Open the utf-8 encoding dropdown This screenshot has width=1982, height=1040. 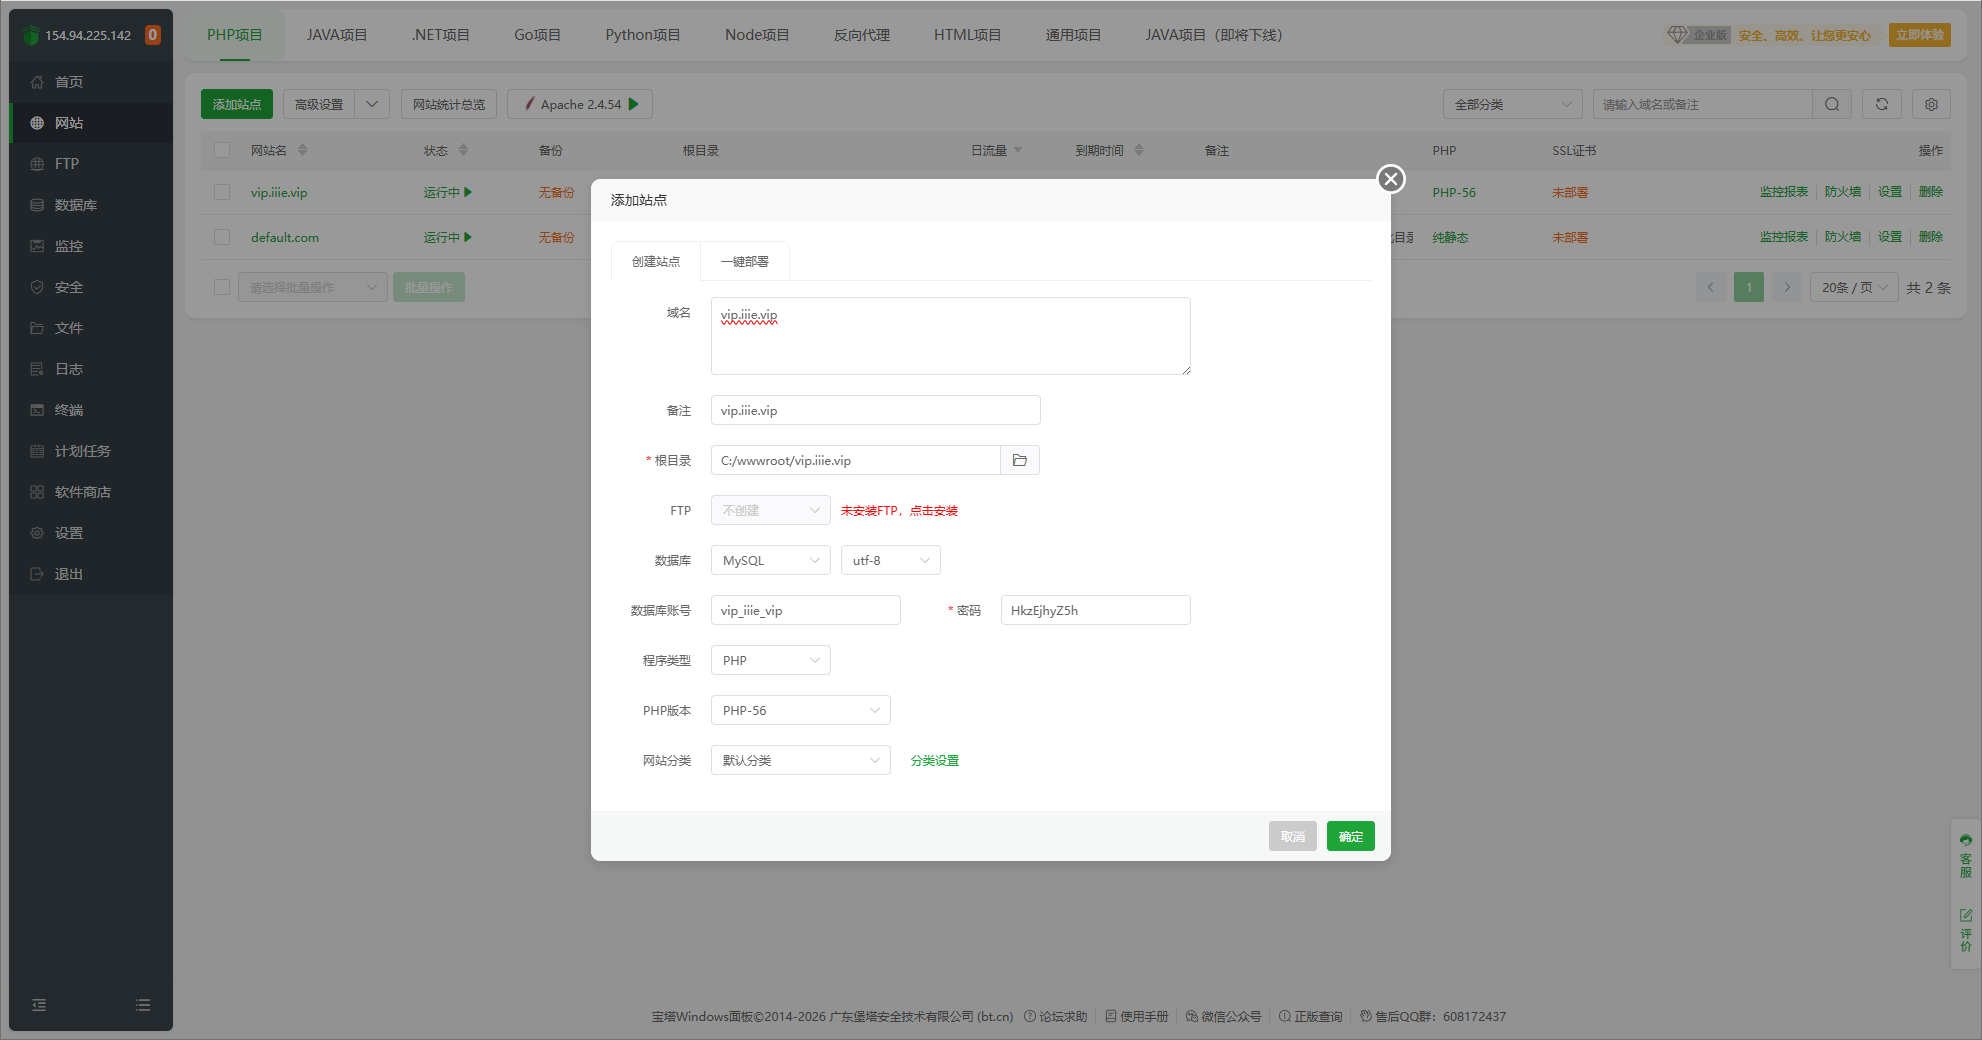[890, 560]
